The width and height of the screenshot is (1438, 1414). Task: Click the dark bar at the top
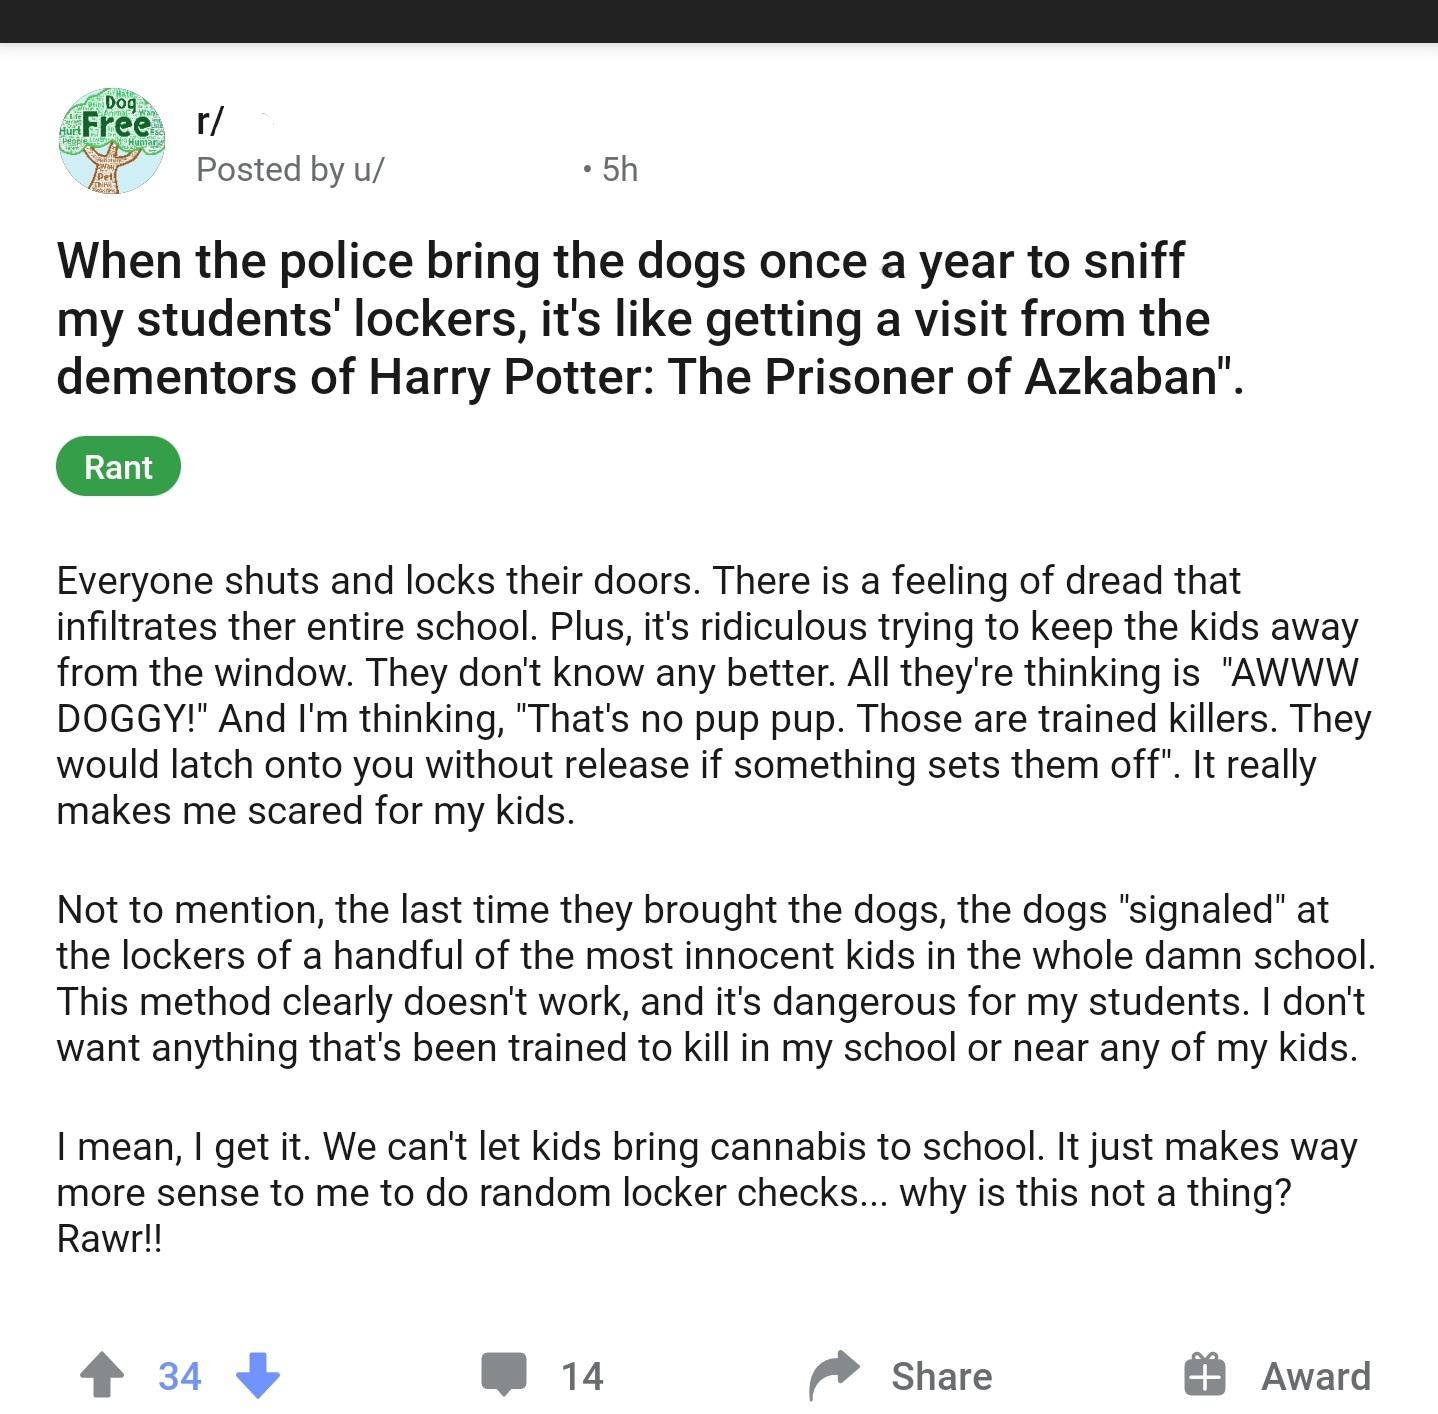(719, 20)
